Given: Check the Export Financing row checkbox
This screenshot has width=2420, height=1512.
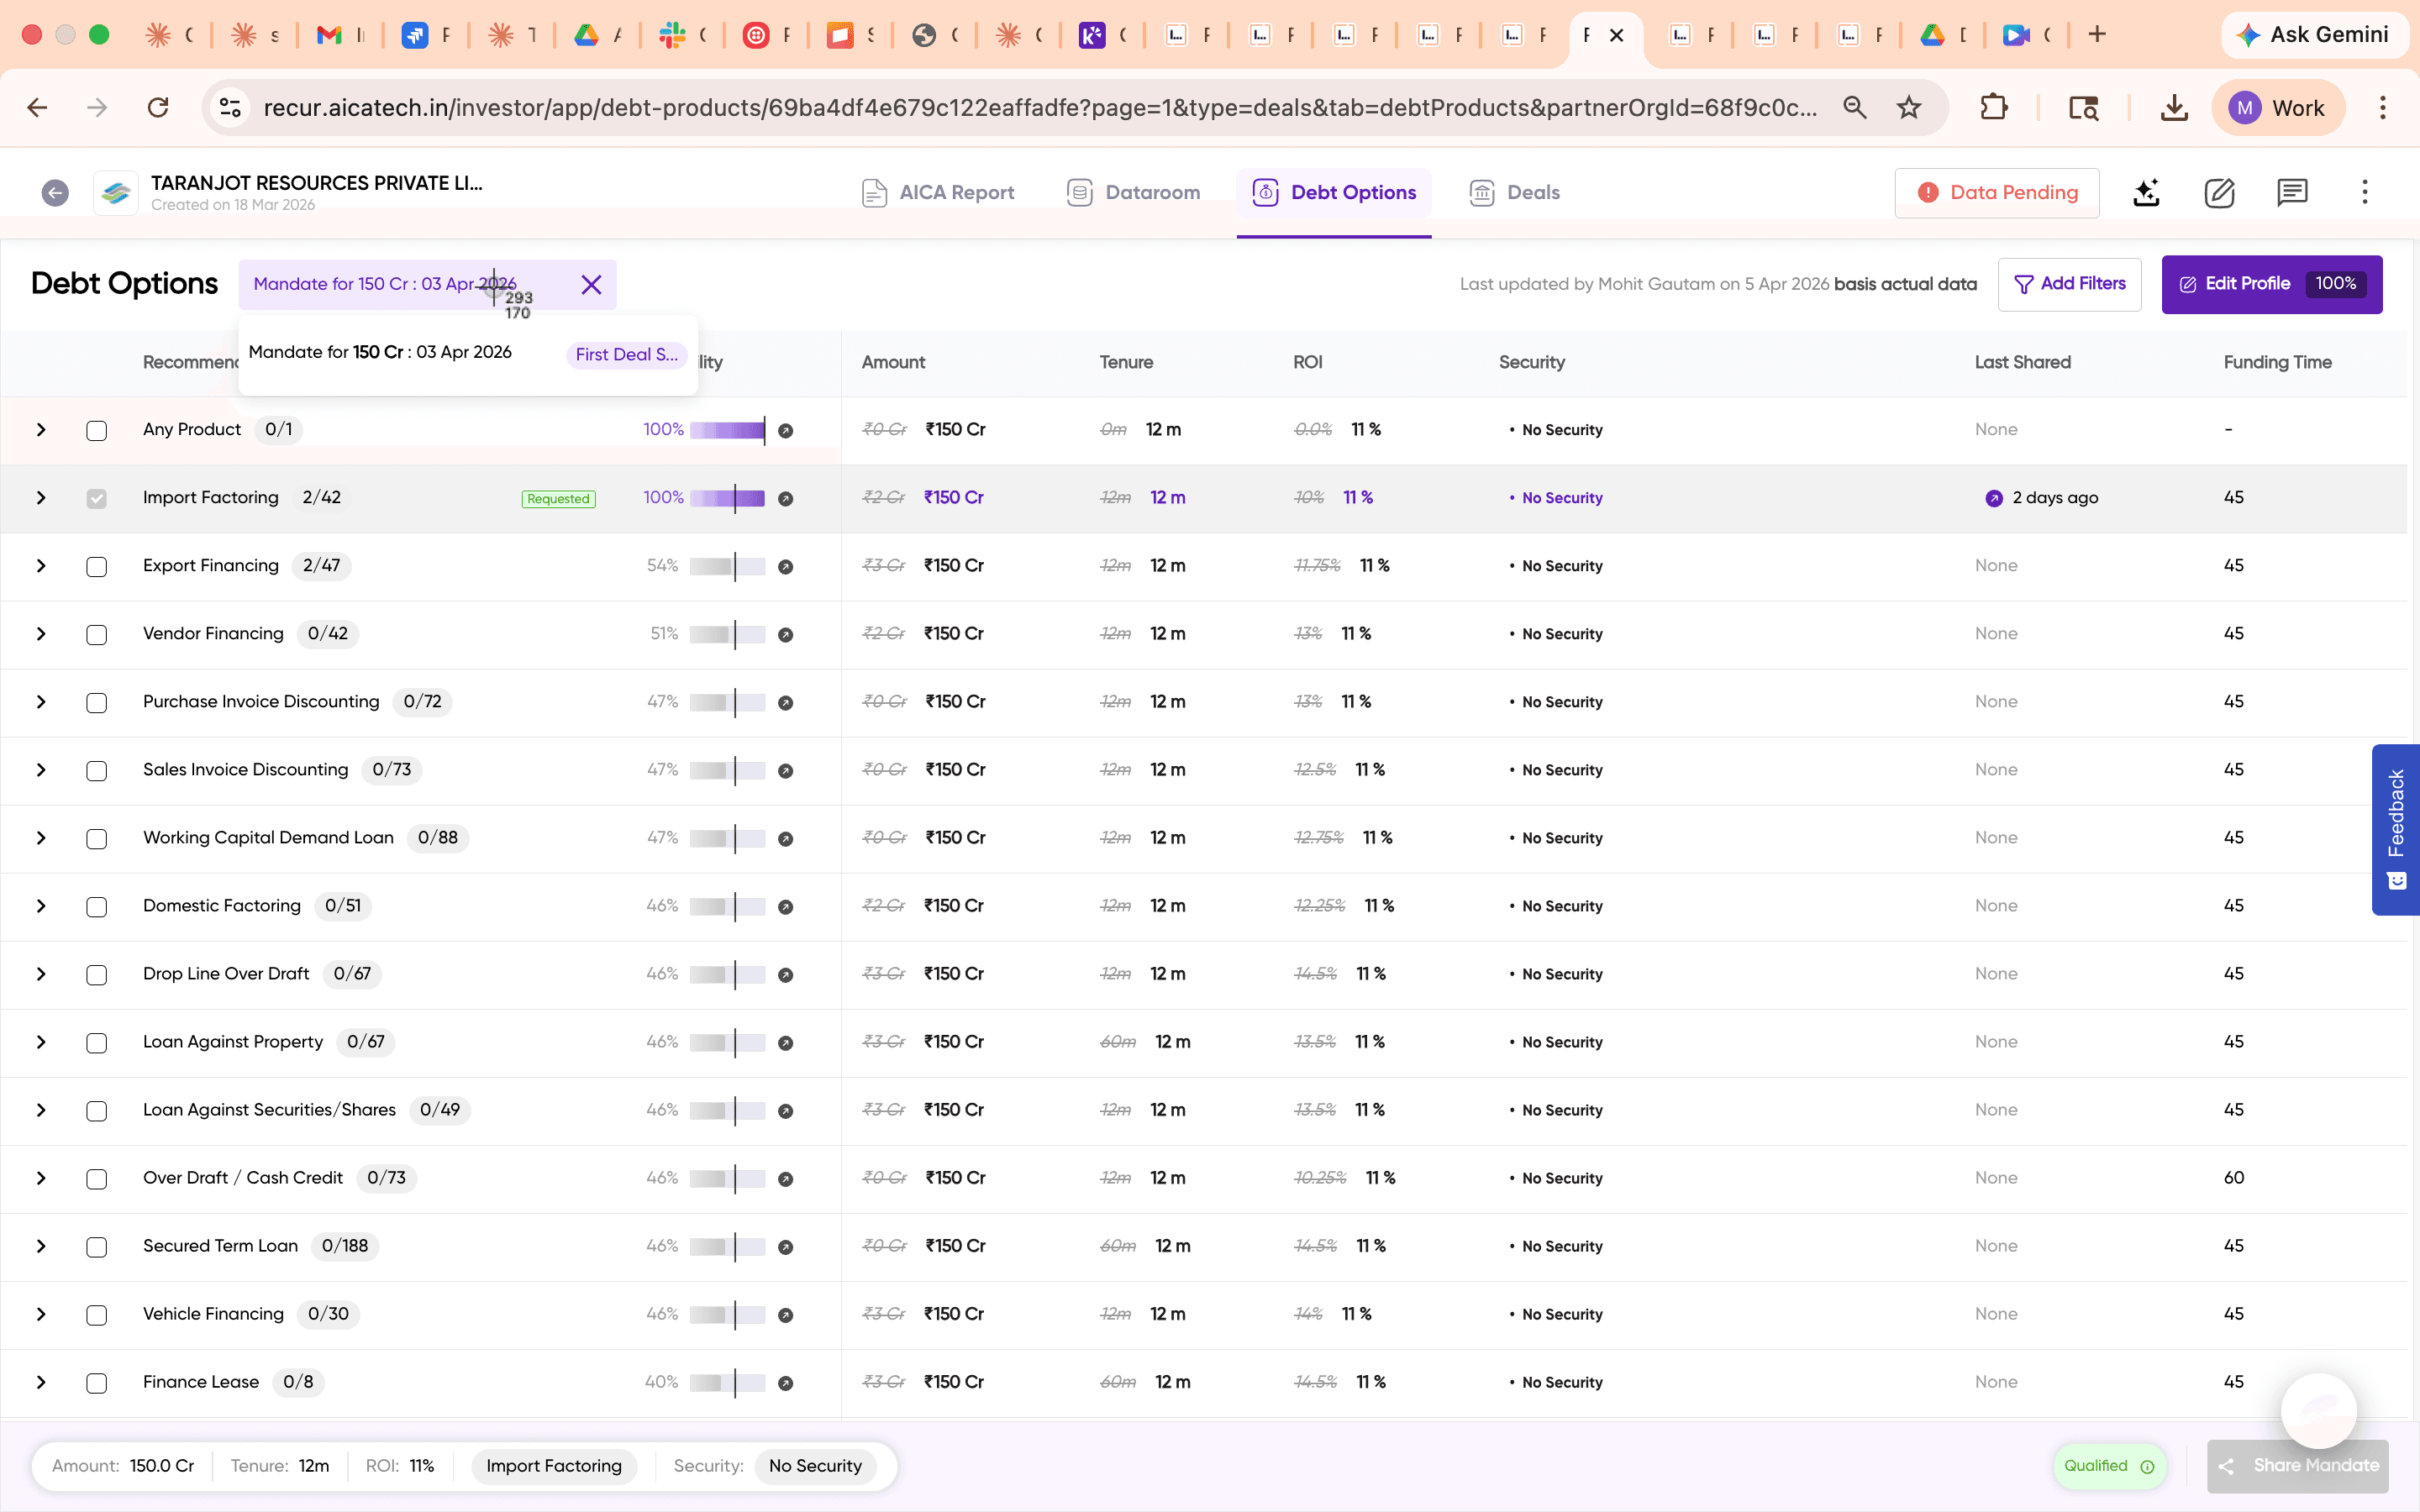Looking at the screenshot, I should pos(96,566).
